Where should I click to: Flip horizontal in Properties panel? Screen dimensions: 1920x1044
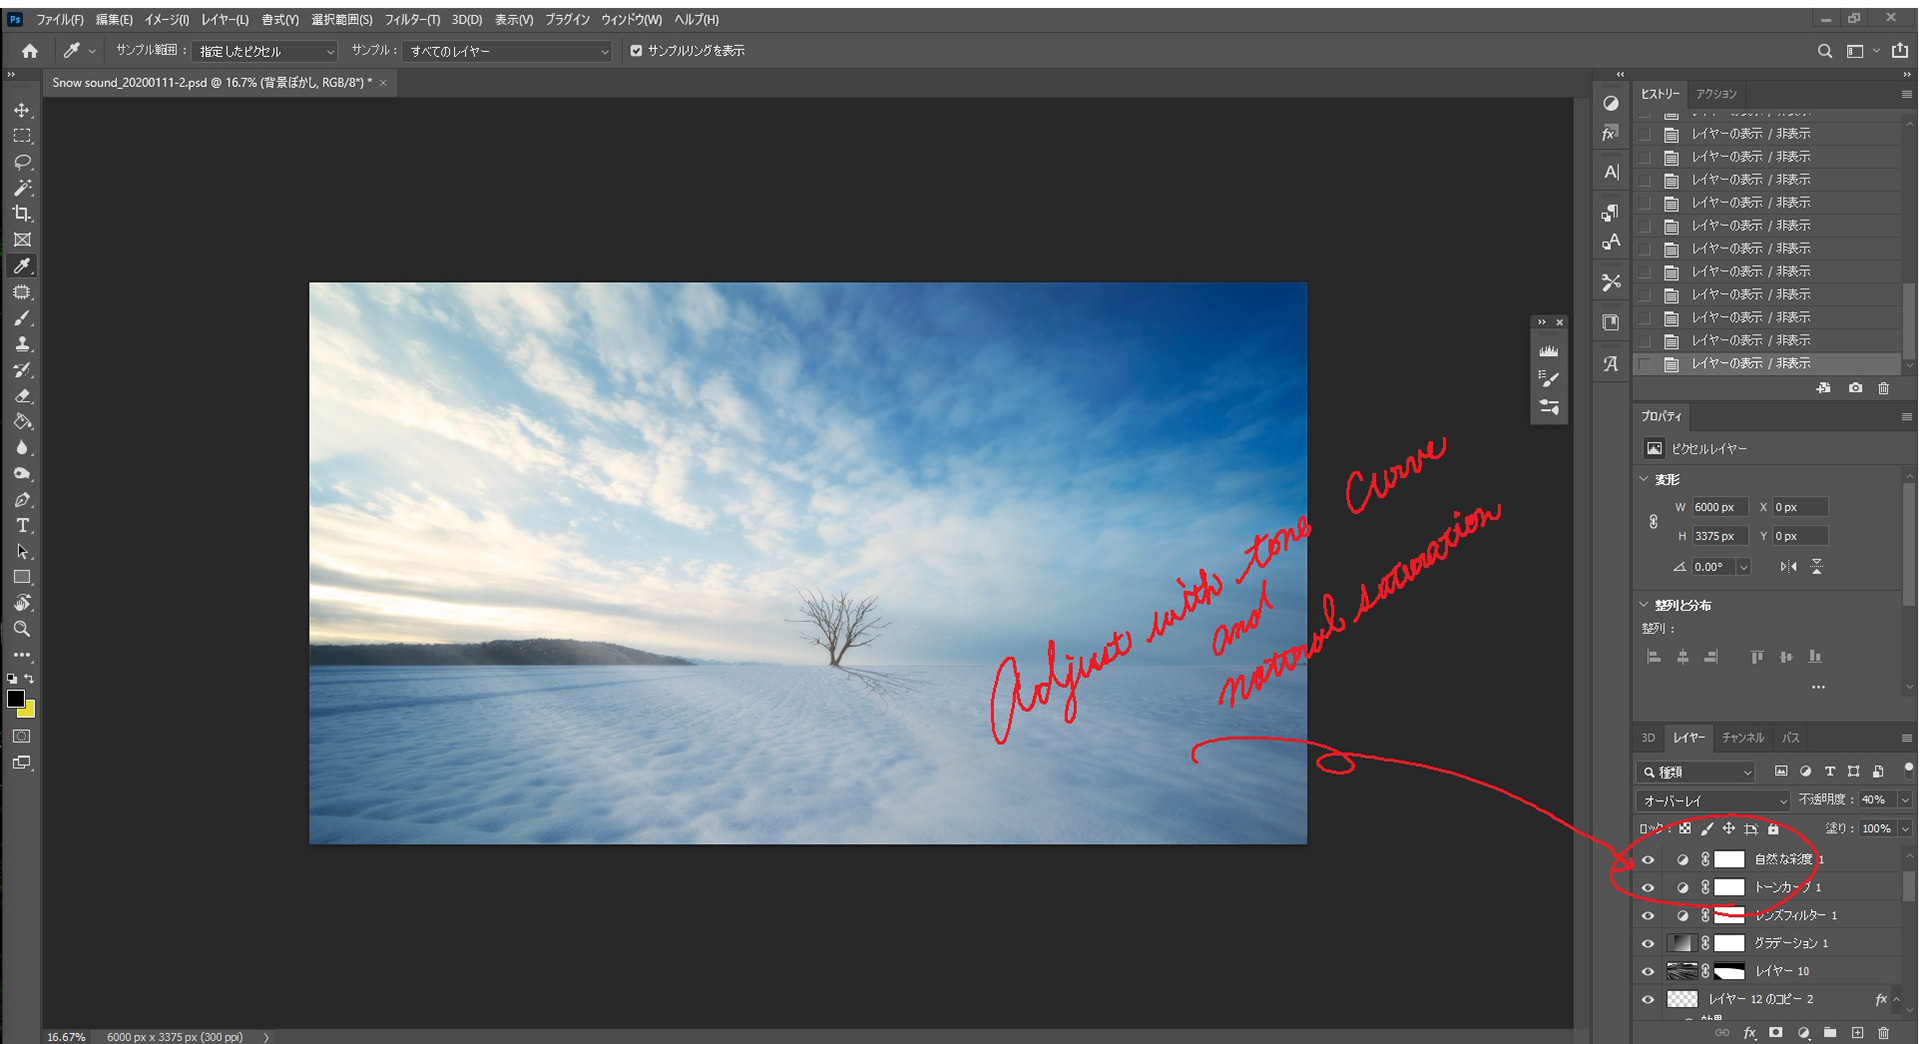[x=1788, y=567]
